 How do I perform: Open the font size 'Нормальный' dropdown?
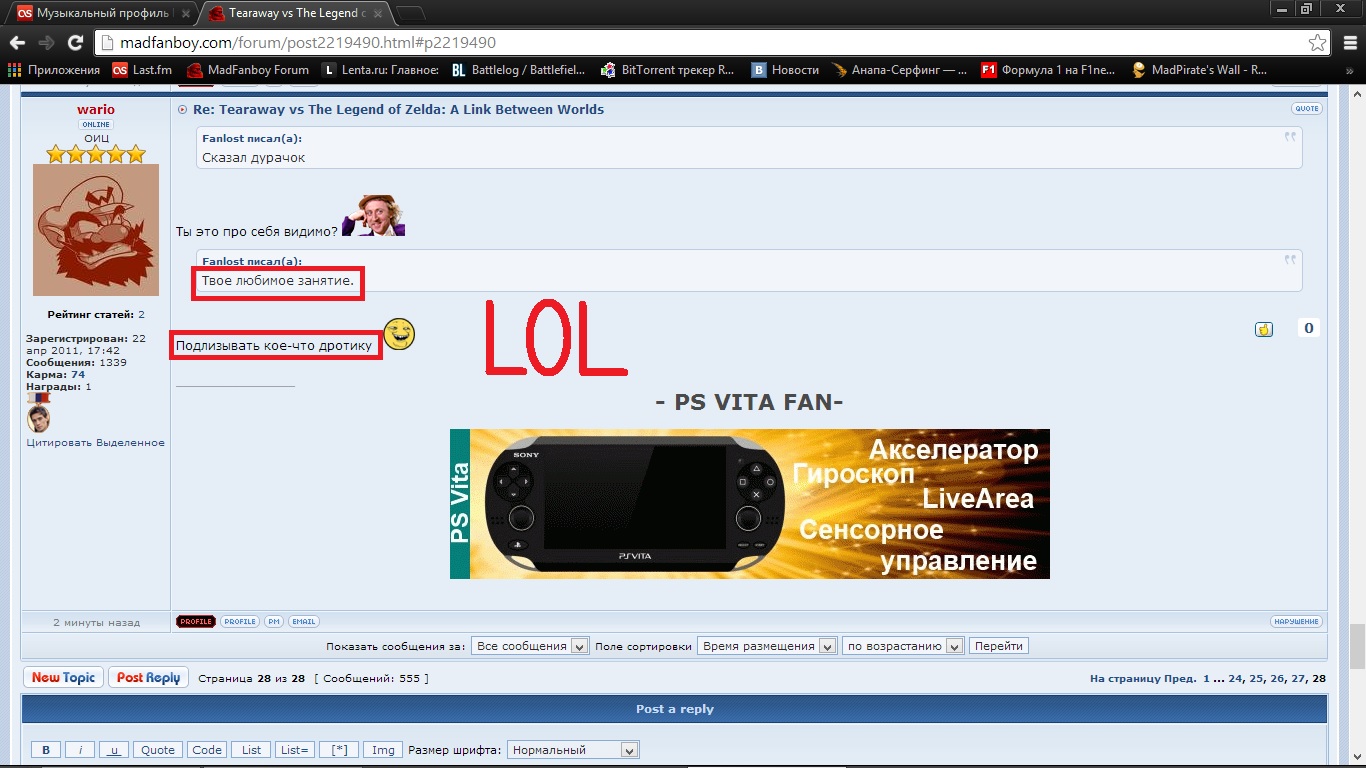[x=573, y=750]
